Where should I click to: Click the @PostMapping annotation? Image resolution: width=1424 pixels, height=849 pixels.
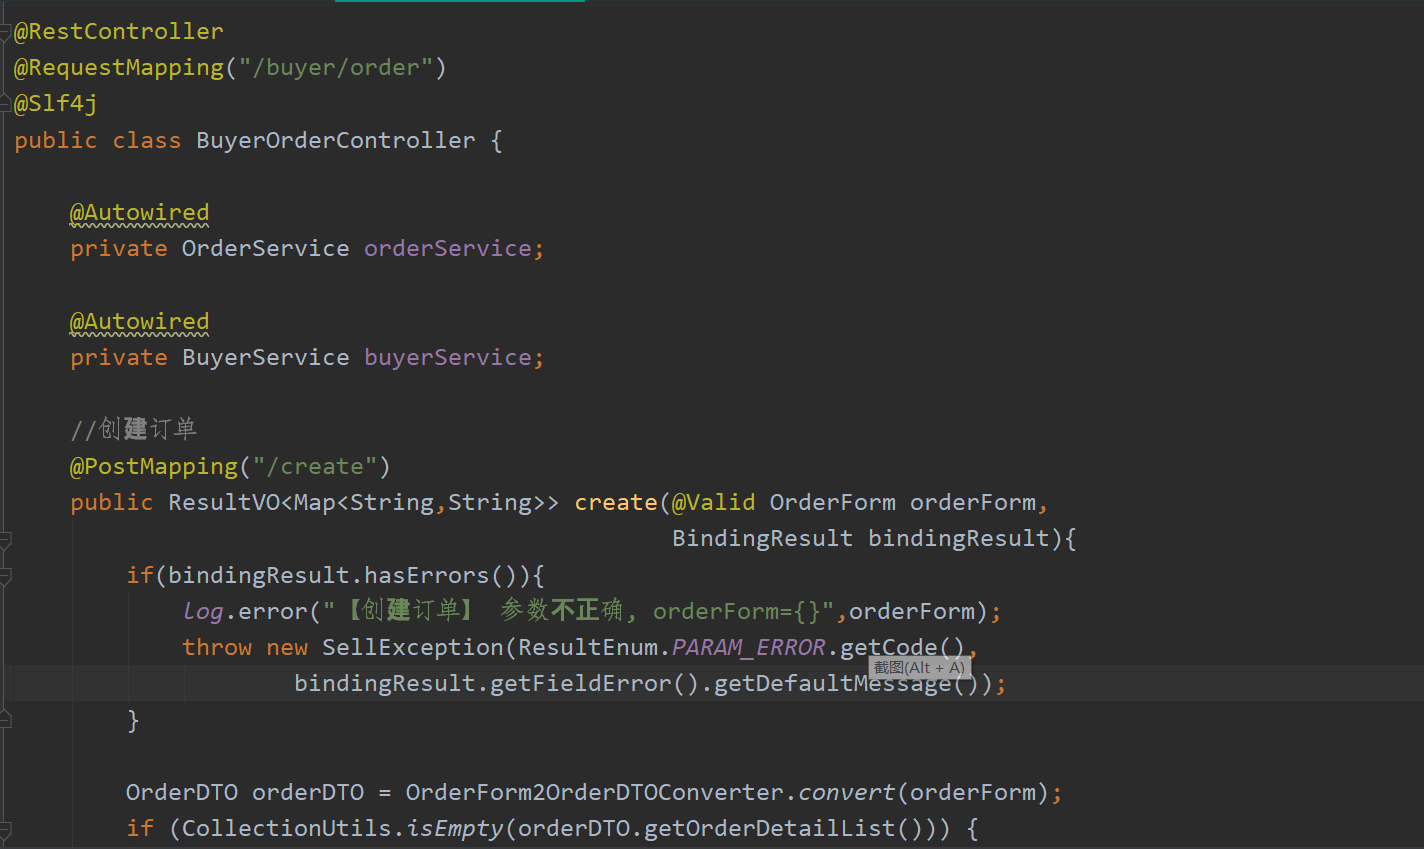tap(154, 467)
